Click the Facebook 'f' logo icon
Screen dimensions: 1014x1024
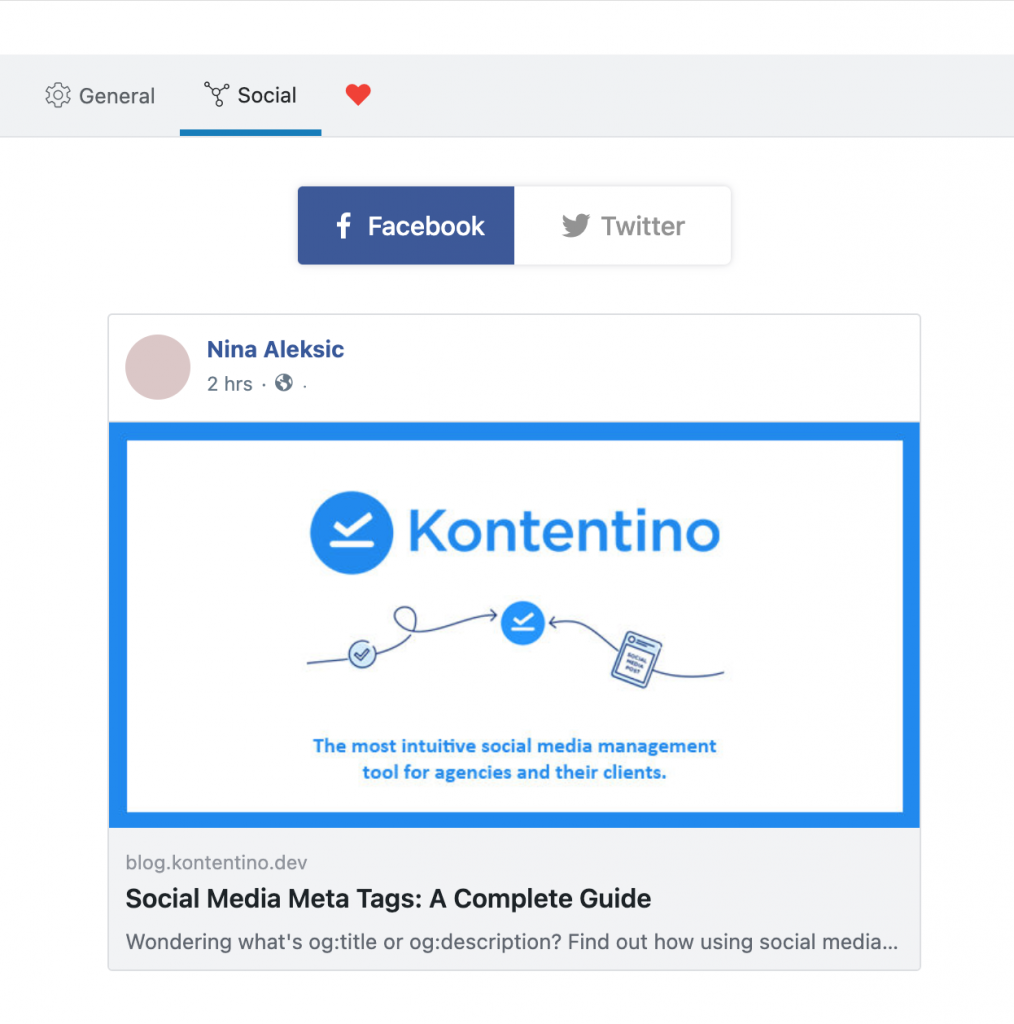point(343,226)
